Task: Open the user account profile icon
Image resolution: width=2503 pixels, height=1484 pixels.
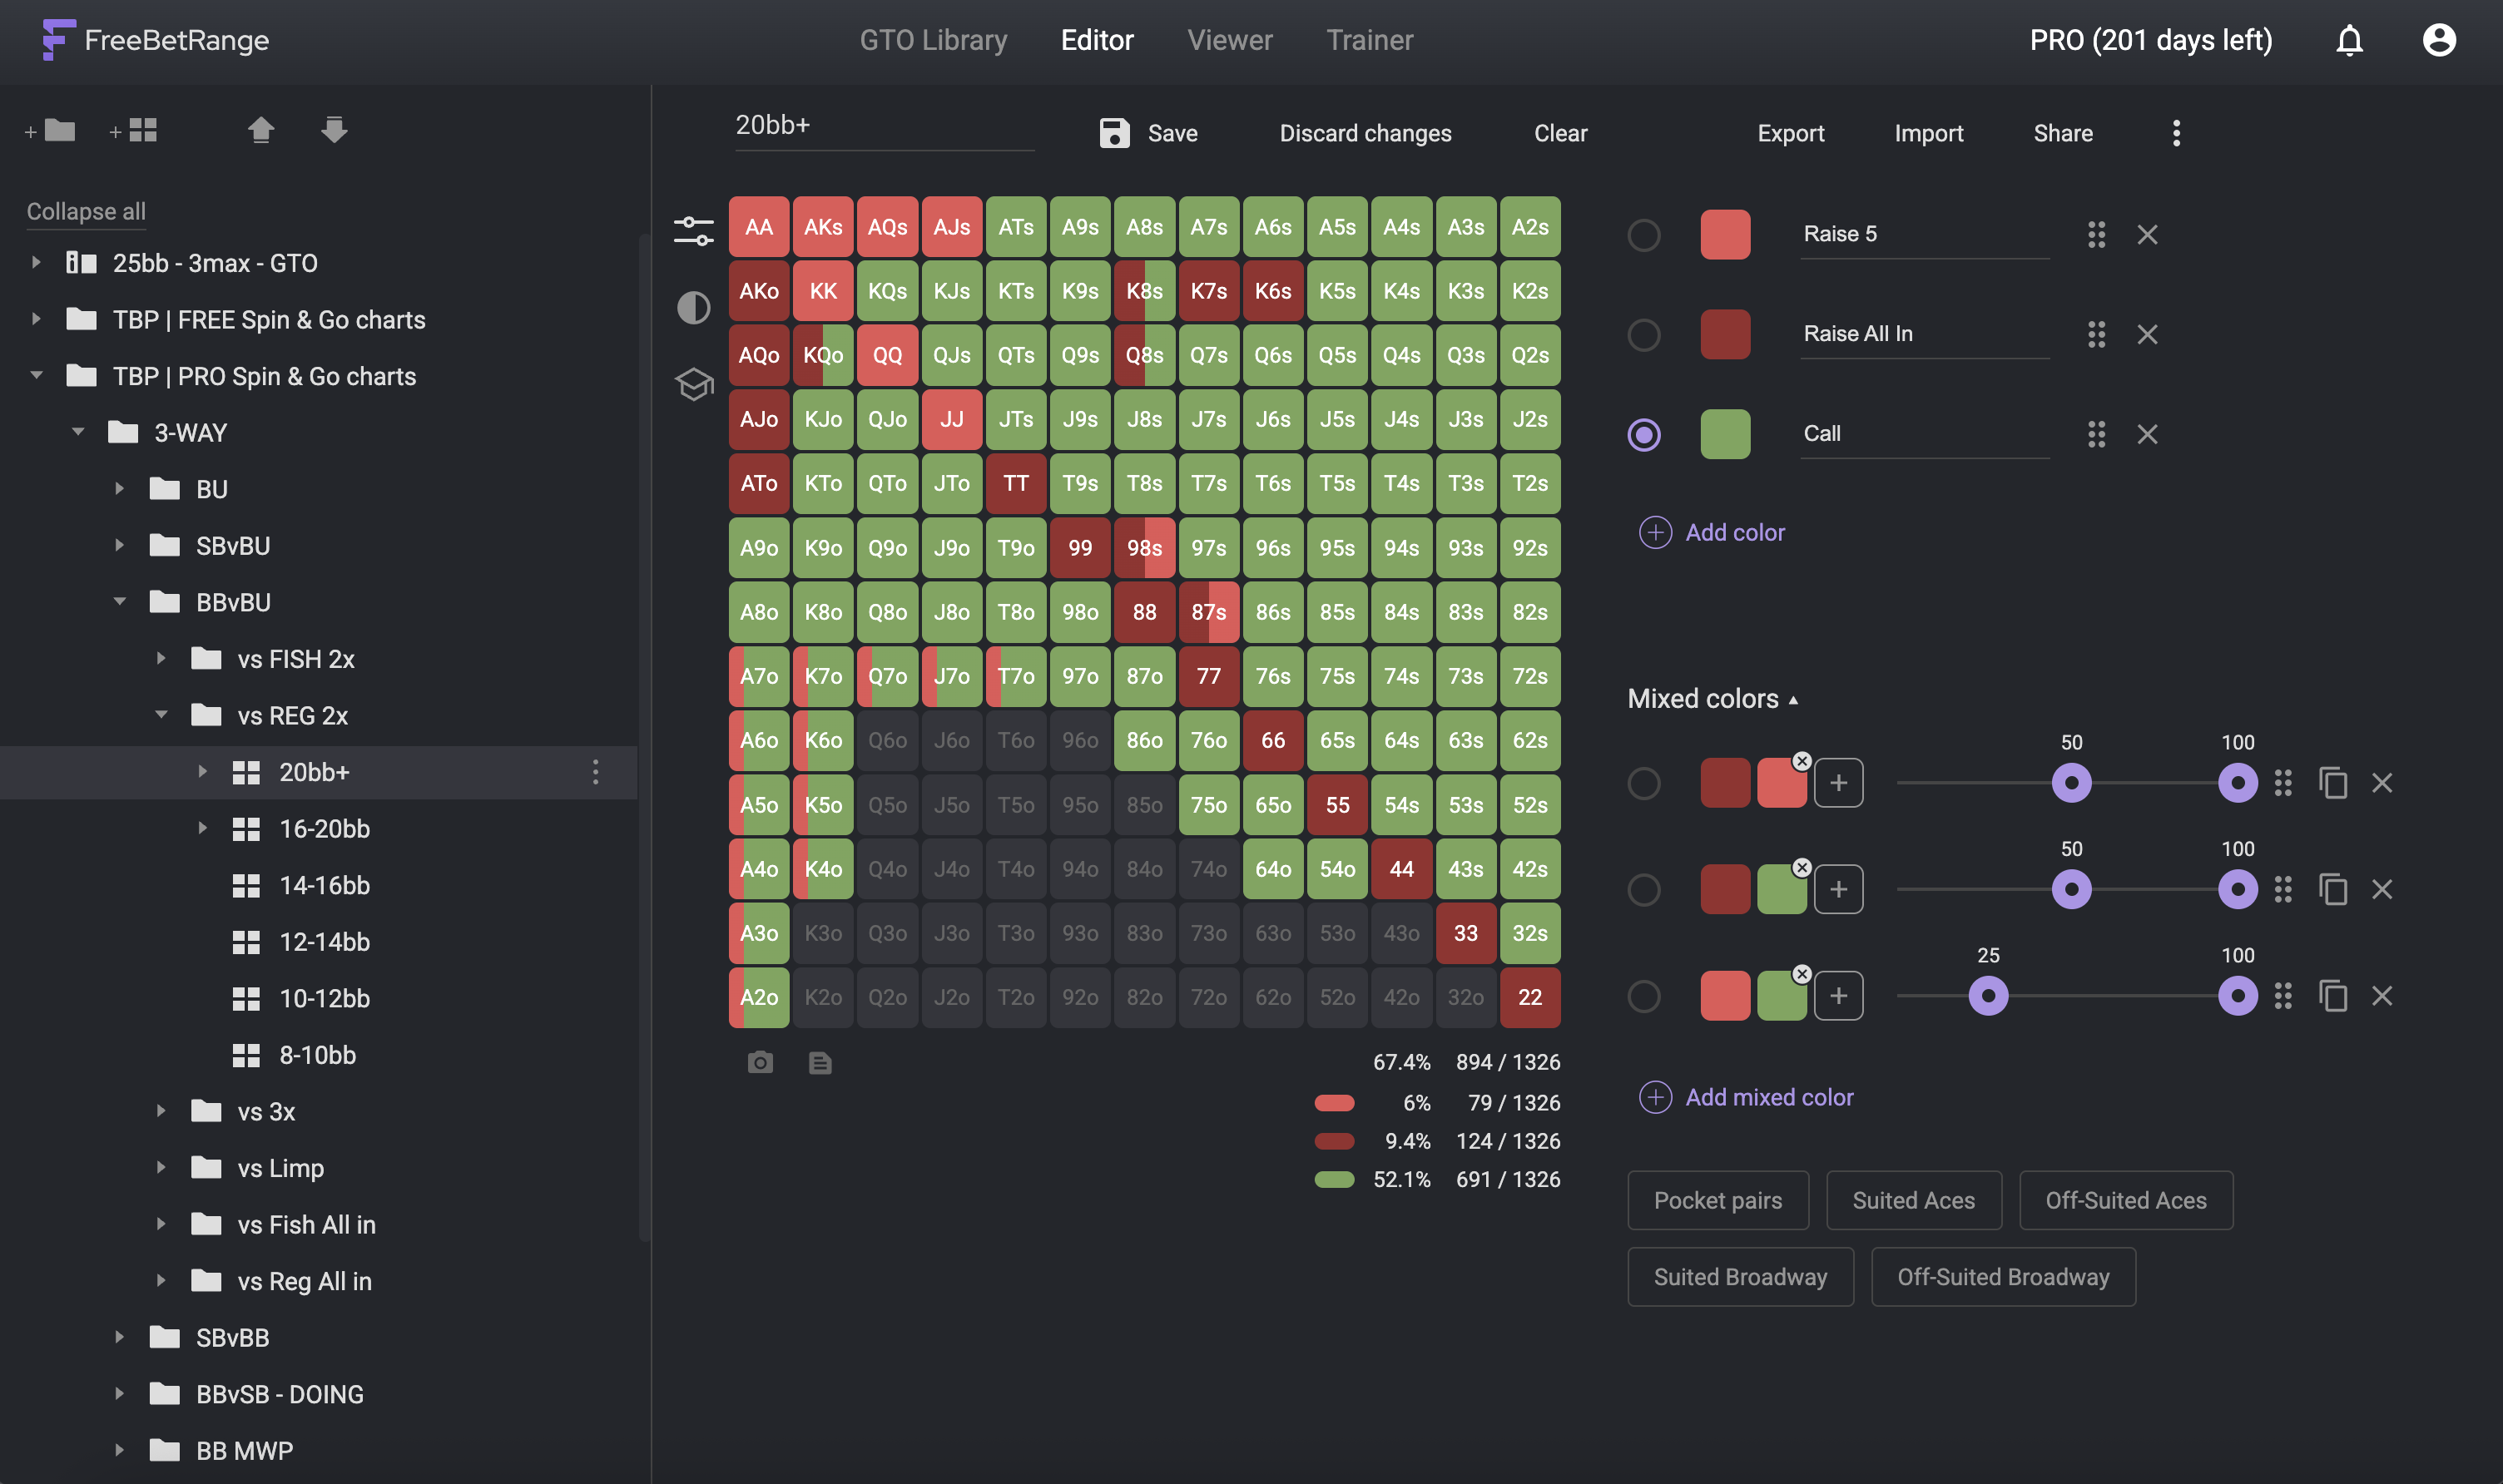Action: tap(2439, 40)
